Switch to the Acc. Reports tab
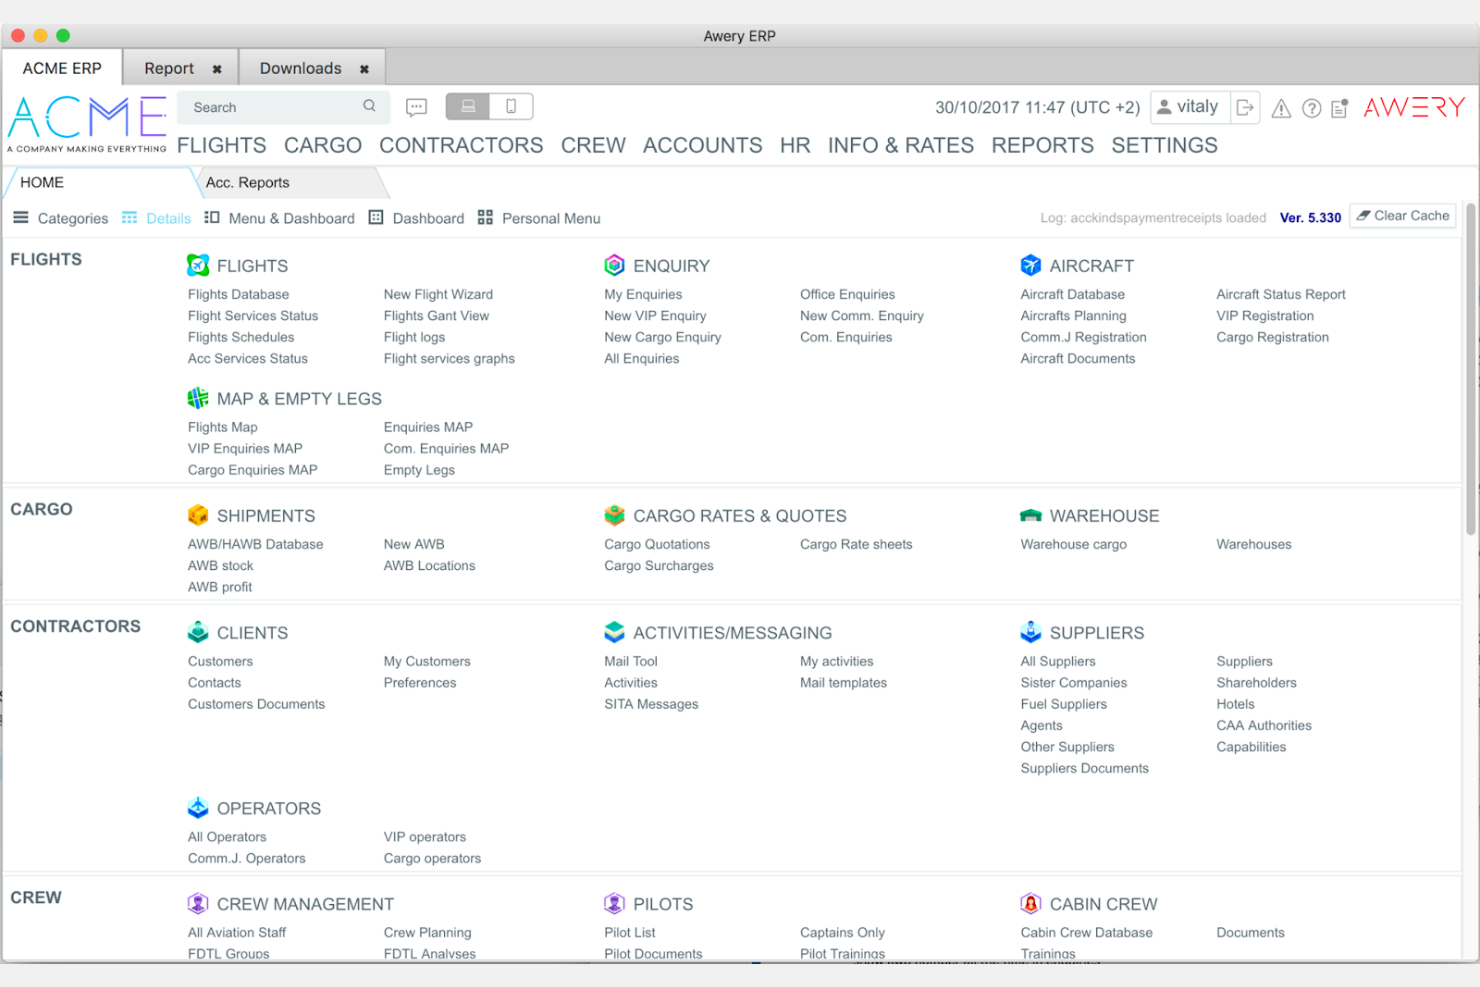Screen dimensions: 1480x987 (x=248, y=182)
